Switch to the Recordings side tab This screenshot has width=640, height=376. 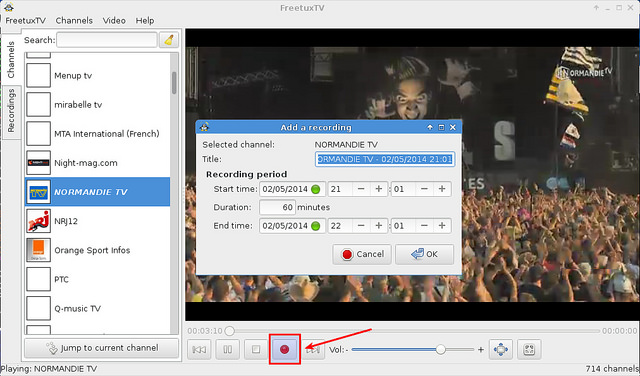click(x=11, y=110)
